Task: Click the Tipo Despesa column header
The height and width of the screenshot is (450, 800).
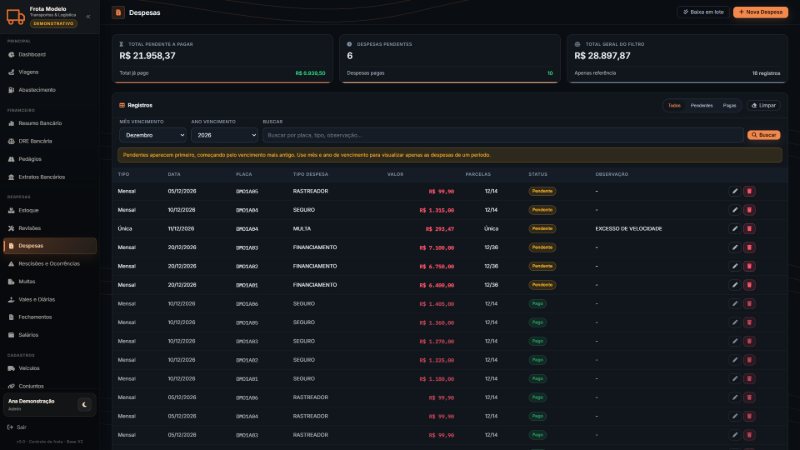Action: tap(310, 174)
